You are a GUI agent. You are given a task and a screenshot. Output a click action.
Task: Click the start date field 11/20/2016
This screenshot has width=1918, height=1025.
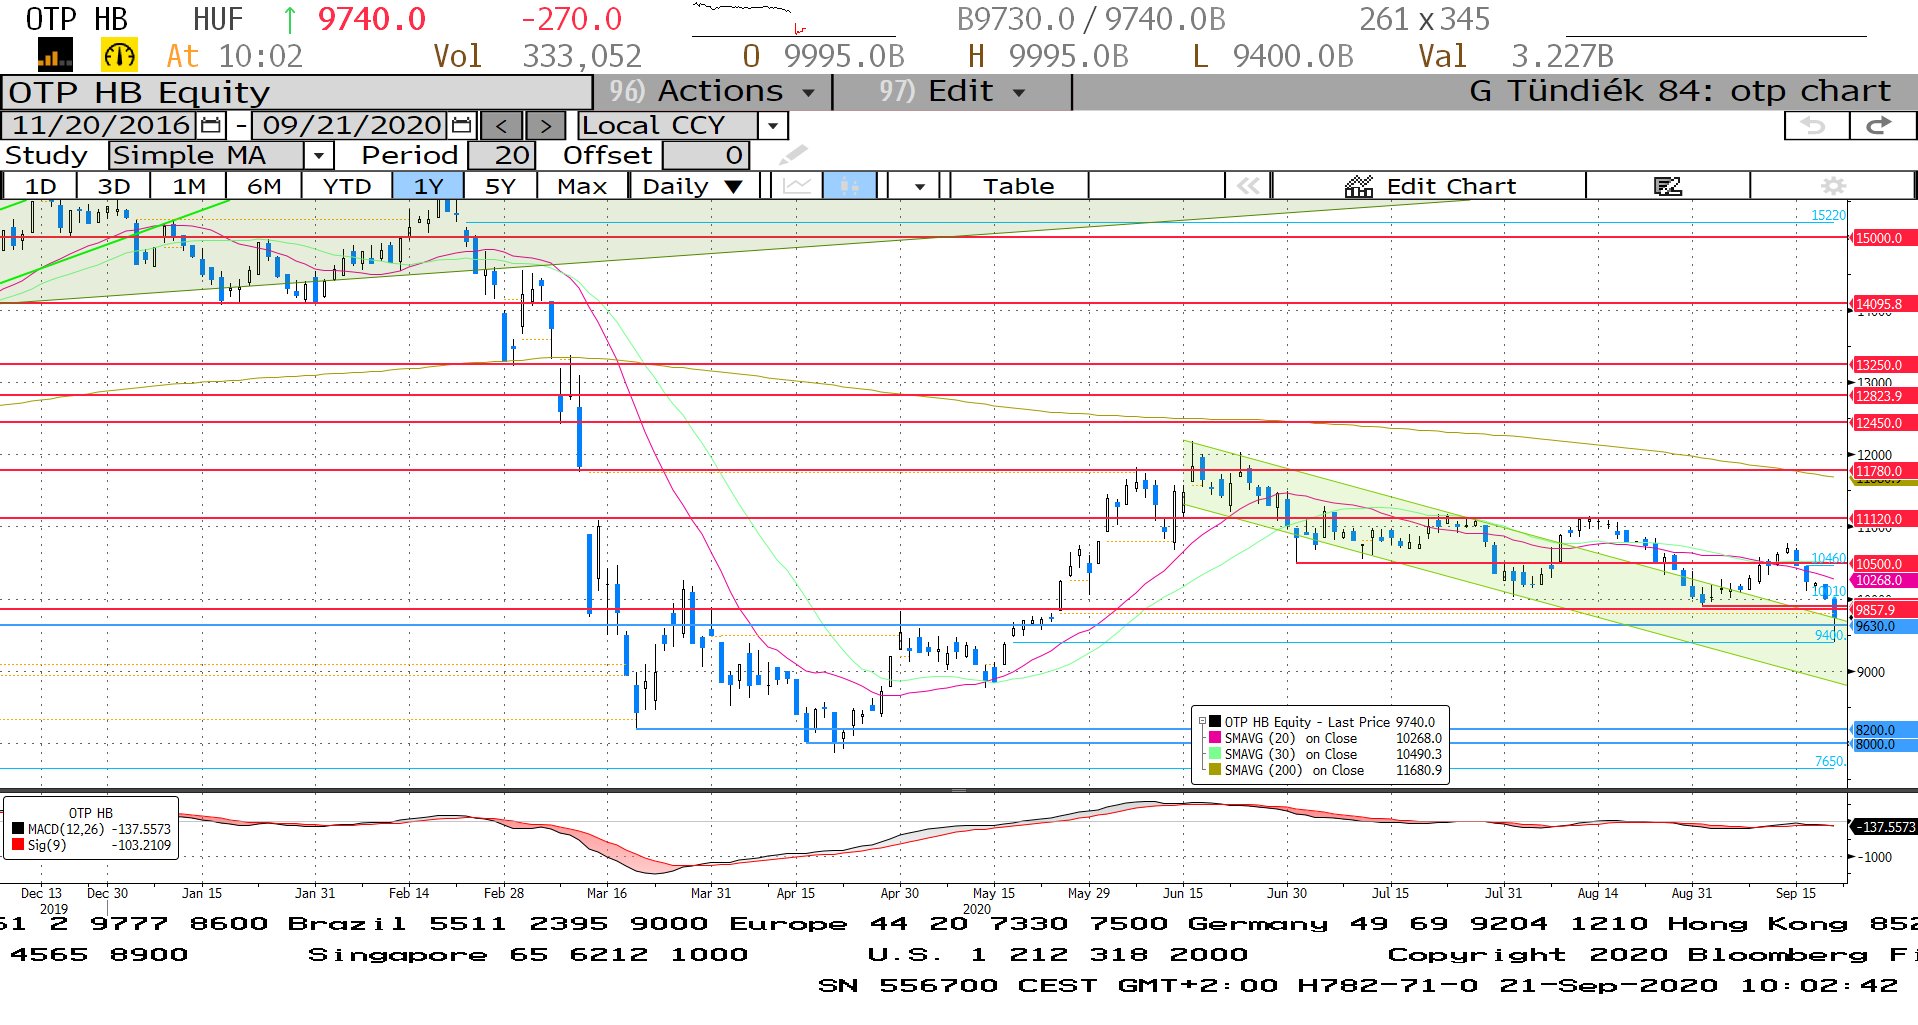coord(100,125)
